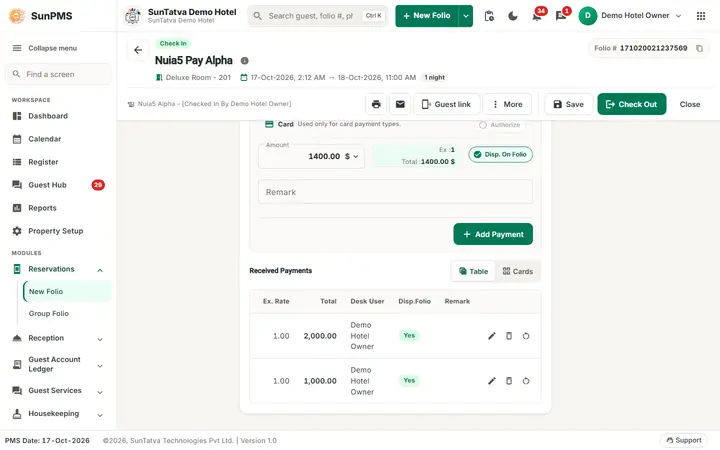720x450 pixels.
Task: Open notifications bell with 34 badge
Action: 537,16
